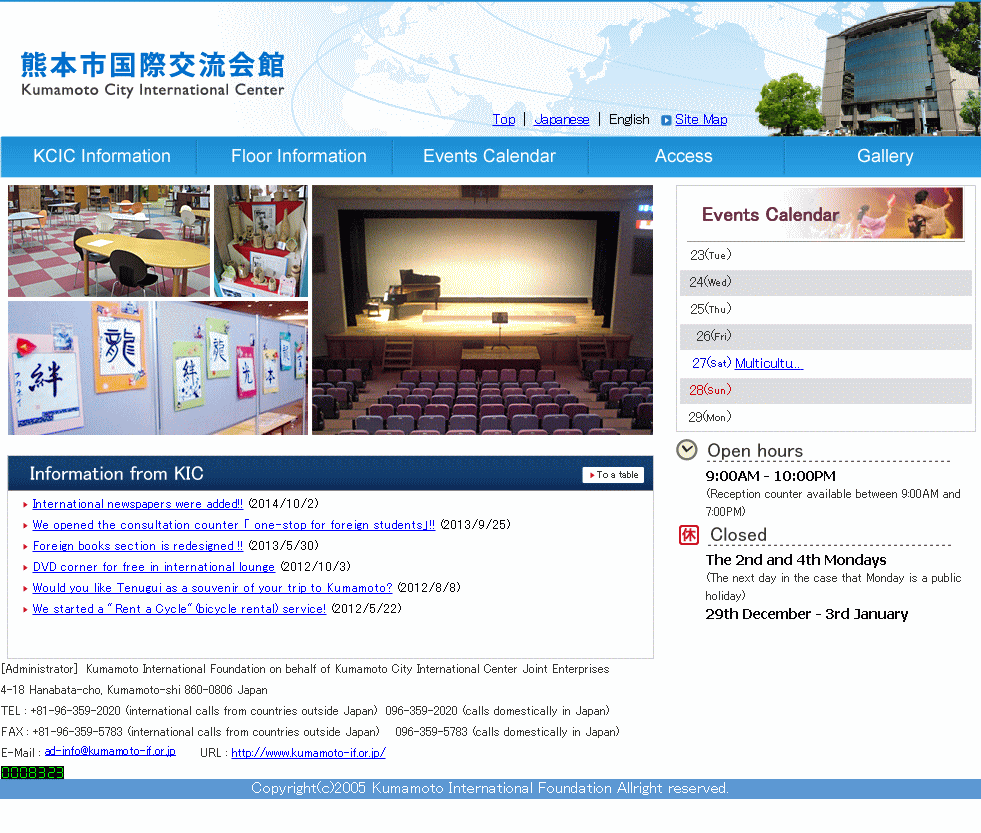The height and width of the screenshot is (833, 981).
Task: Click the 'Open hours' heading text
Action: (755, 451)
